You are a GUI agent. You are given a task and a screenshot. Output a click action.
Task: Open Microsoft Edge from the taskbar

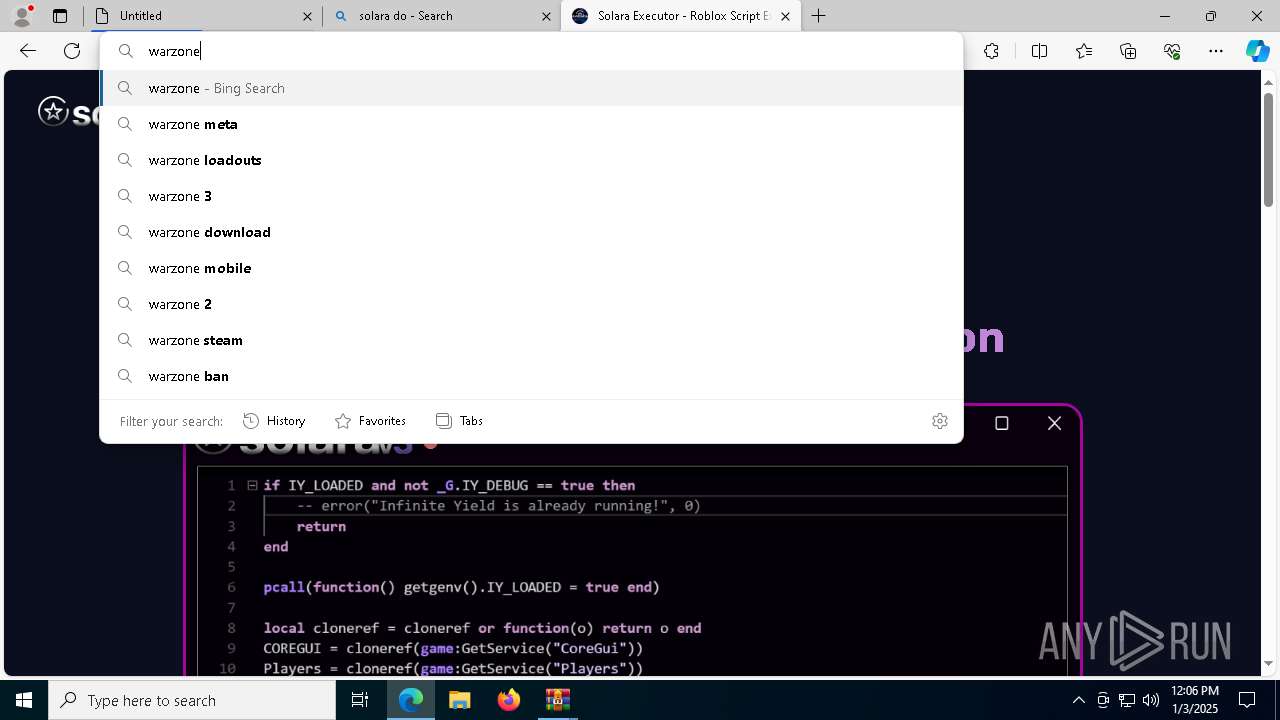point(411,700)
